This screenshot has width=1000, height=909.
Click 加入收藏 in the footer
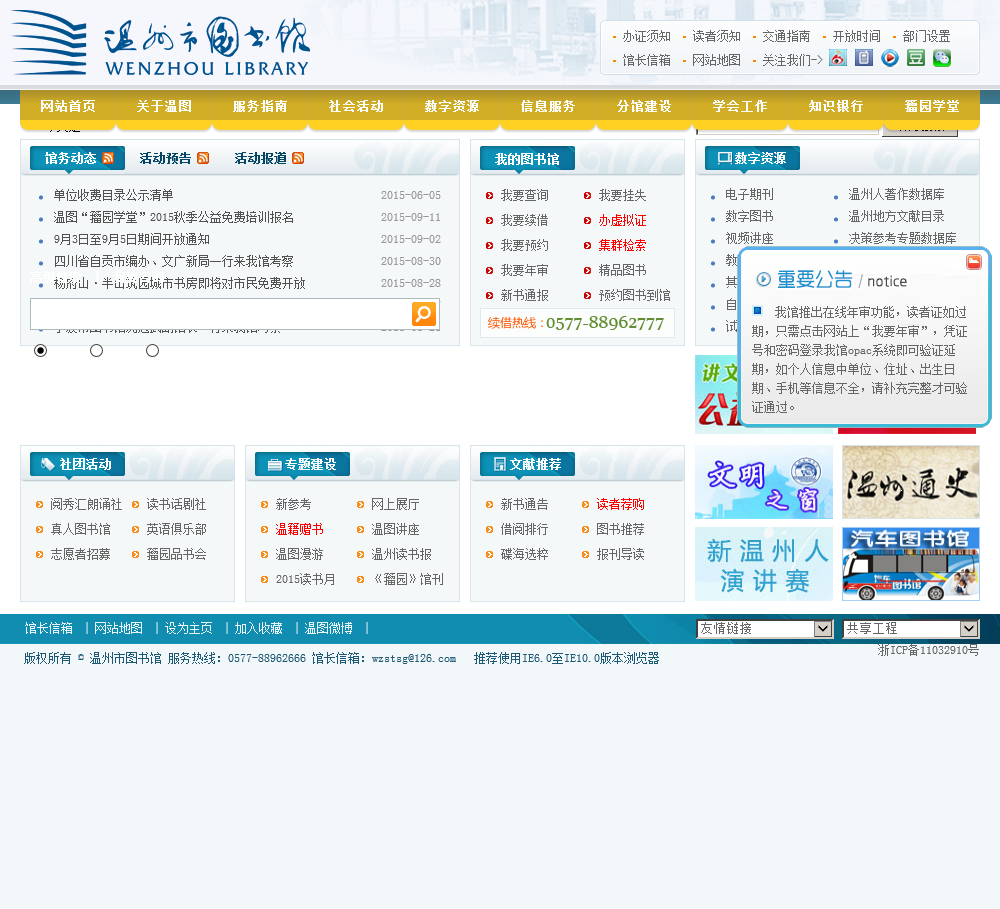(258, 628)
